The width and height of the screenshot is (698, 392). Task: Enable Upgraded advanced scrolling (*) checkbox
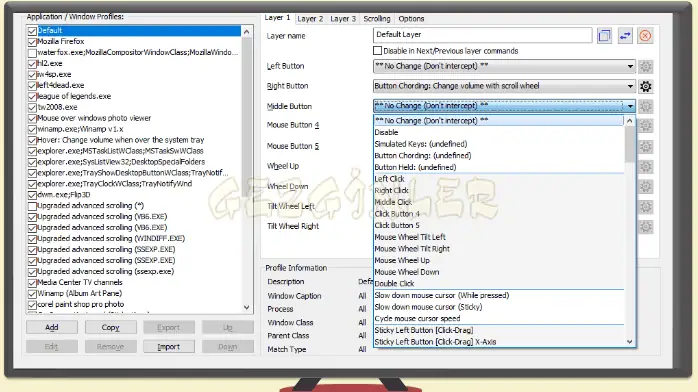[x=32, y=206]
